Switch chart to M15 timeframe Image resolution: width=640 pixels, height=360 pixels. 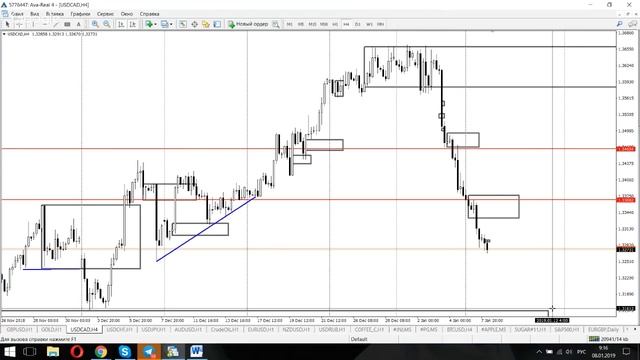pyautogui.click(x=312, y=24)
